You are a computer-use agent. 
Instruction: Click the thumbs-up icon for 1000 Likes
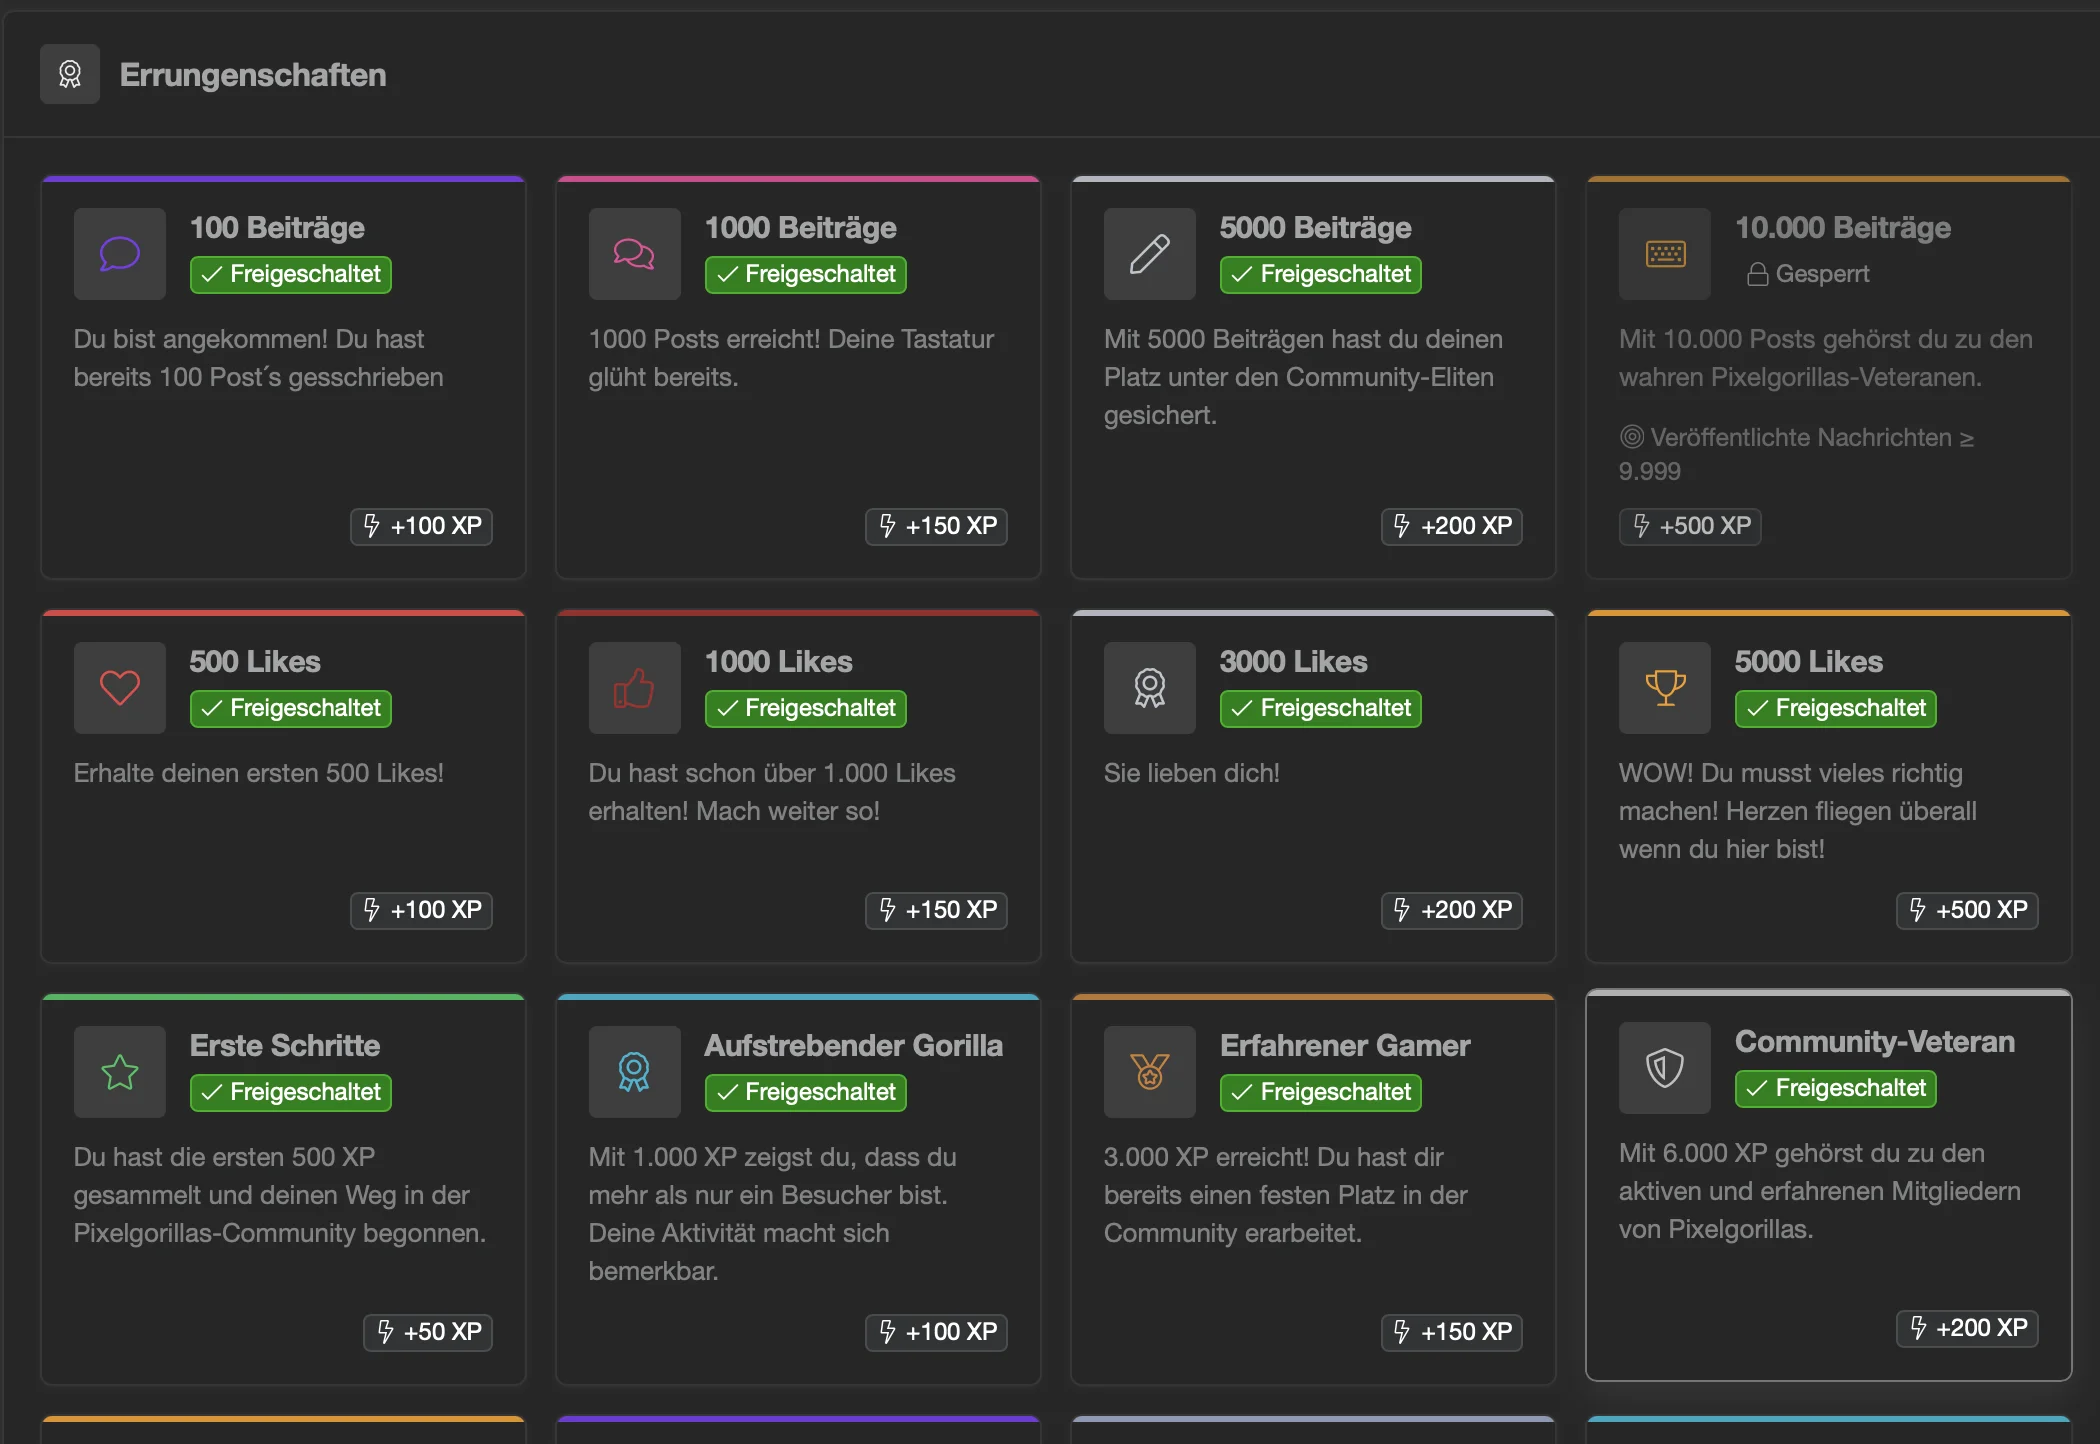coord(634,688)
